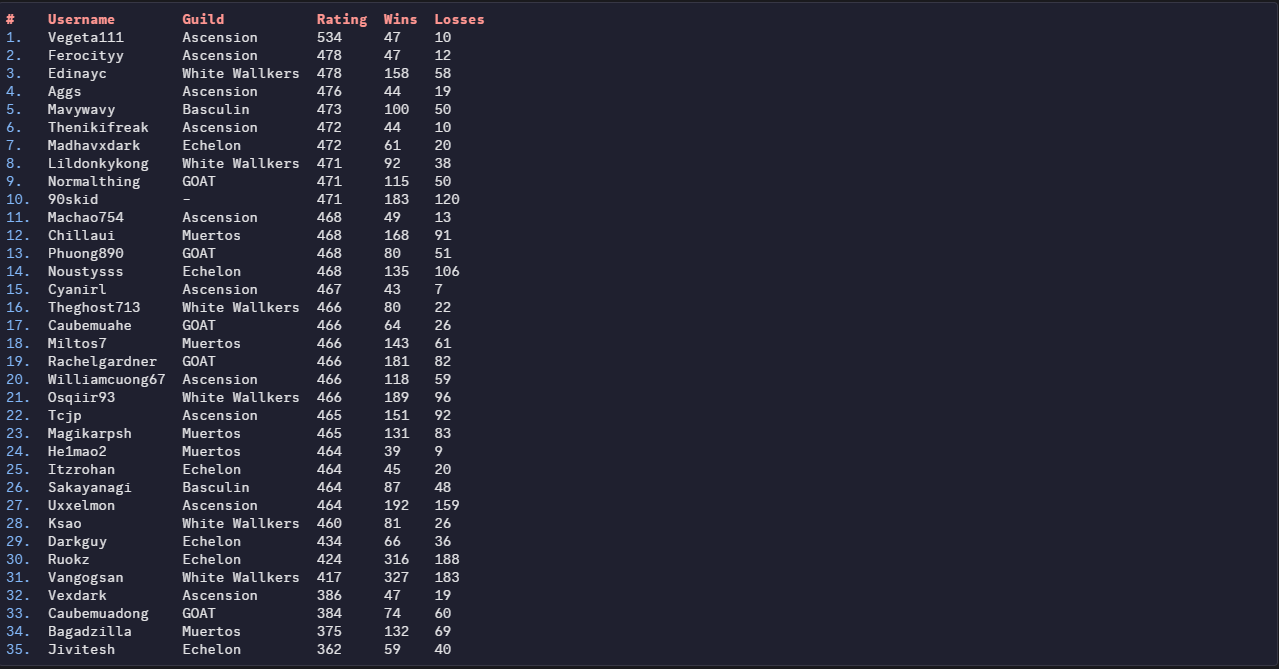
Task: Select username 90skid
Action: (x=73, y=199)
